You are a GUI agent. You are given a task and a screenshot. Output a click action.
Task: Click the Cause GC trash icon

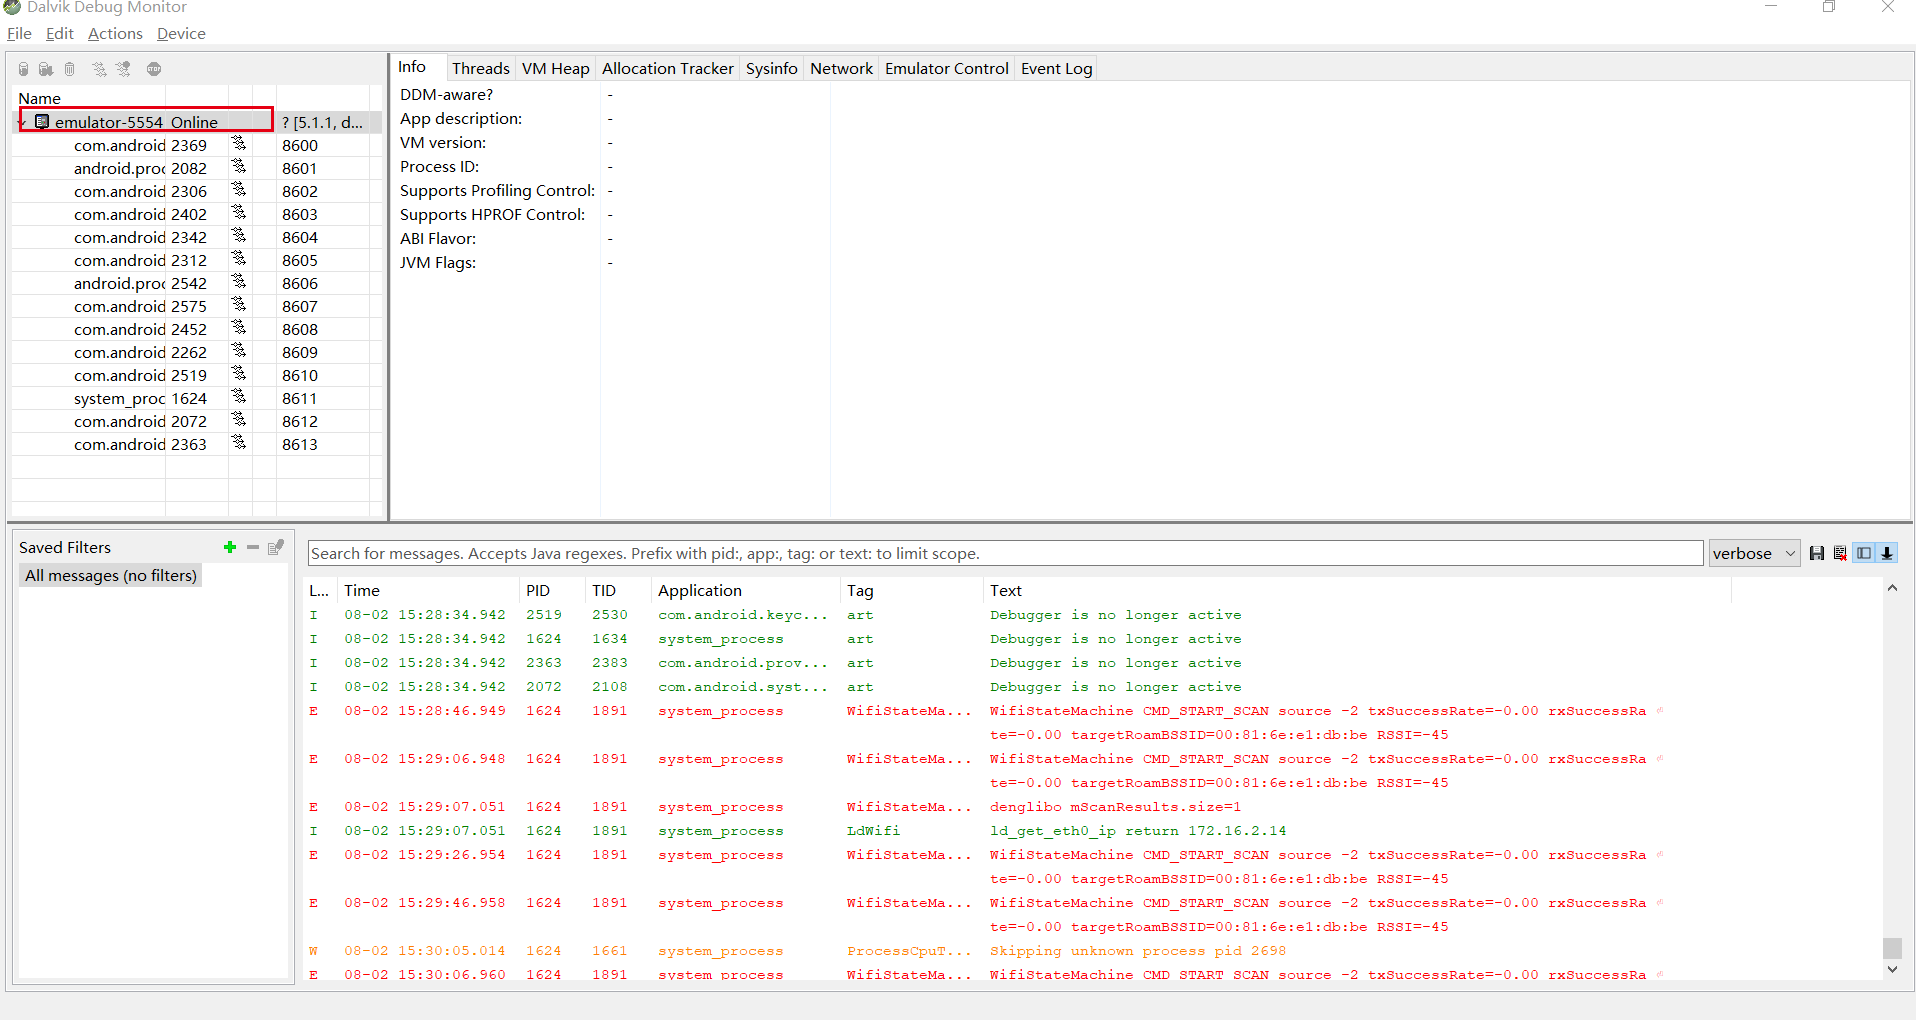click(70, 69)
